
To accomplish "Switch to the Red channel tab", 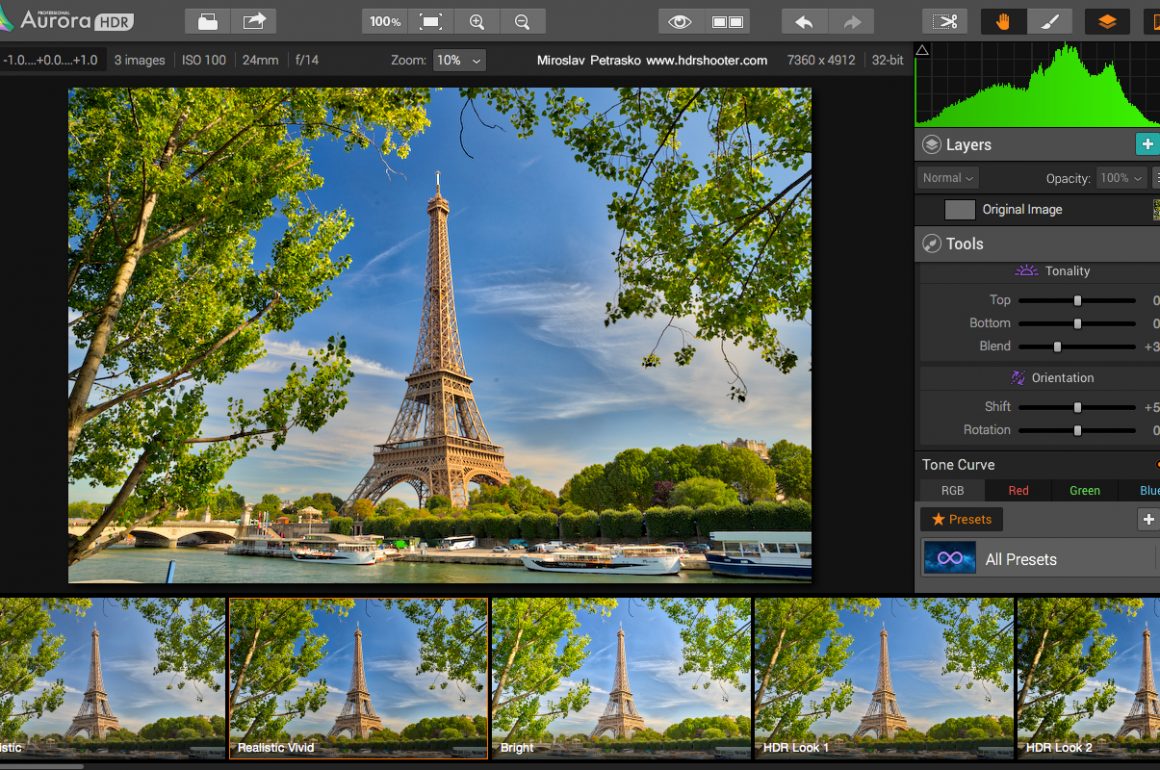I will (1018, 490).
